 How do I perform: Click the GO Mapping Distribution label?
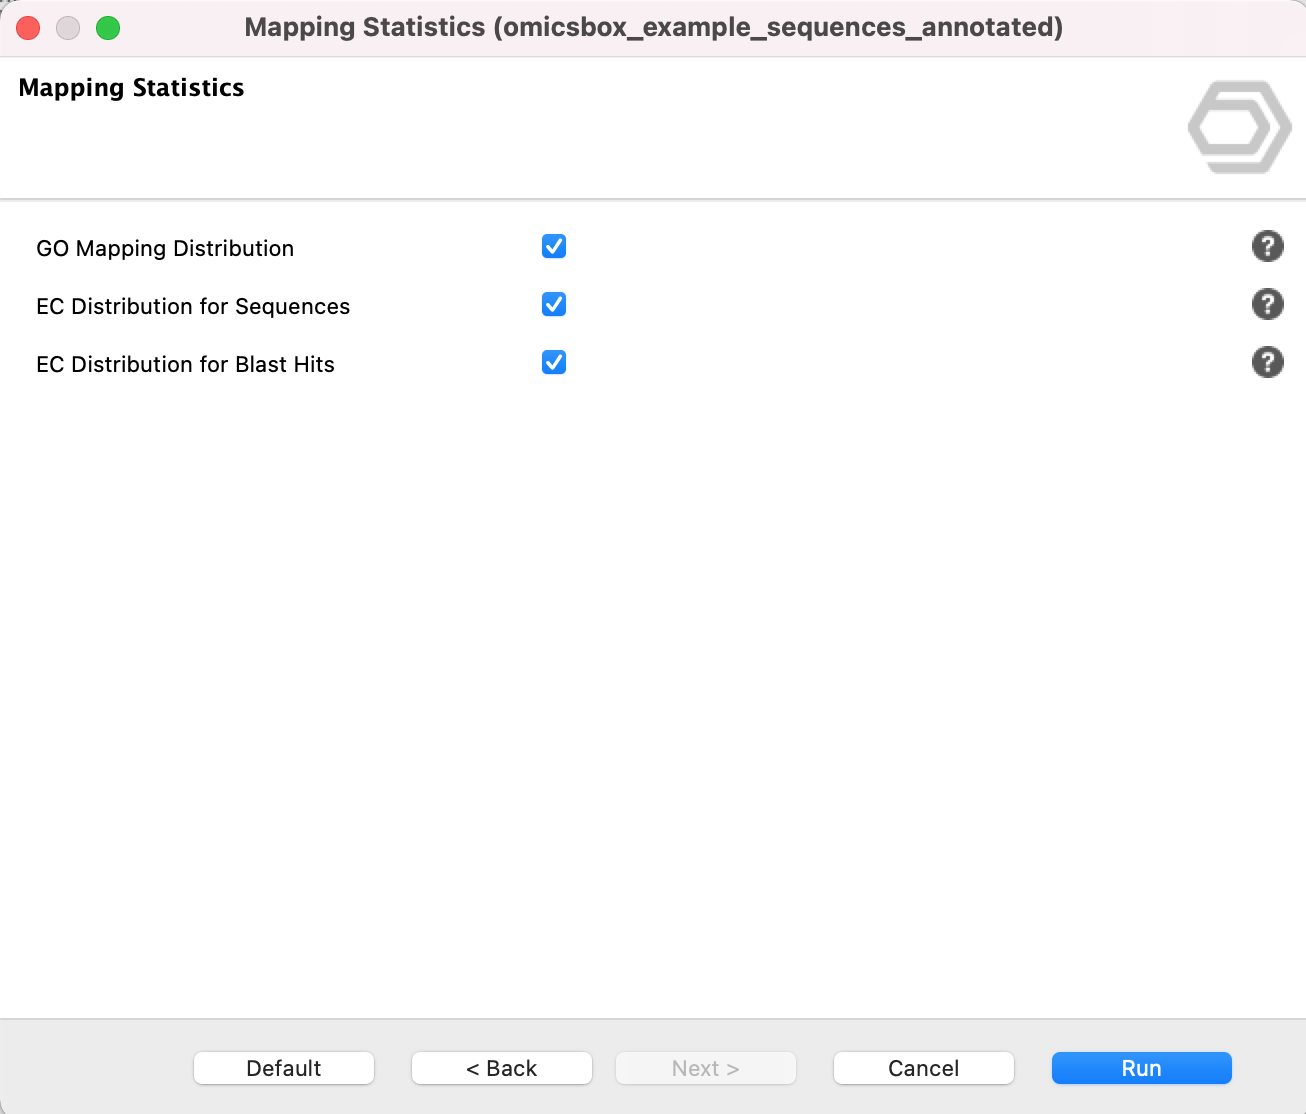(165, 248)
